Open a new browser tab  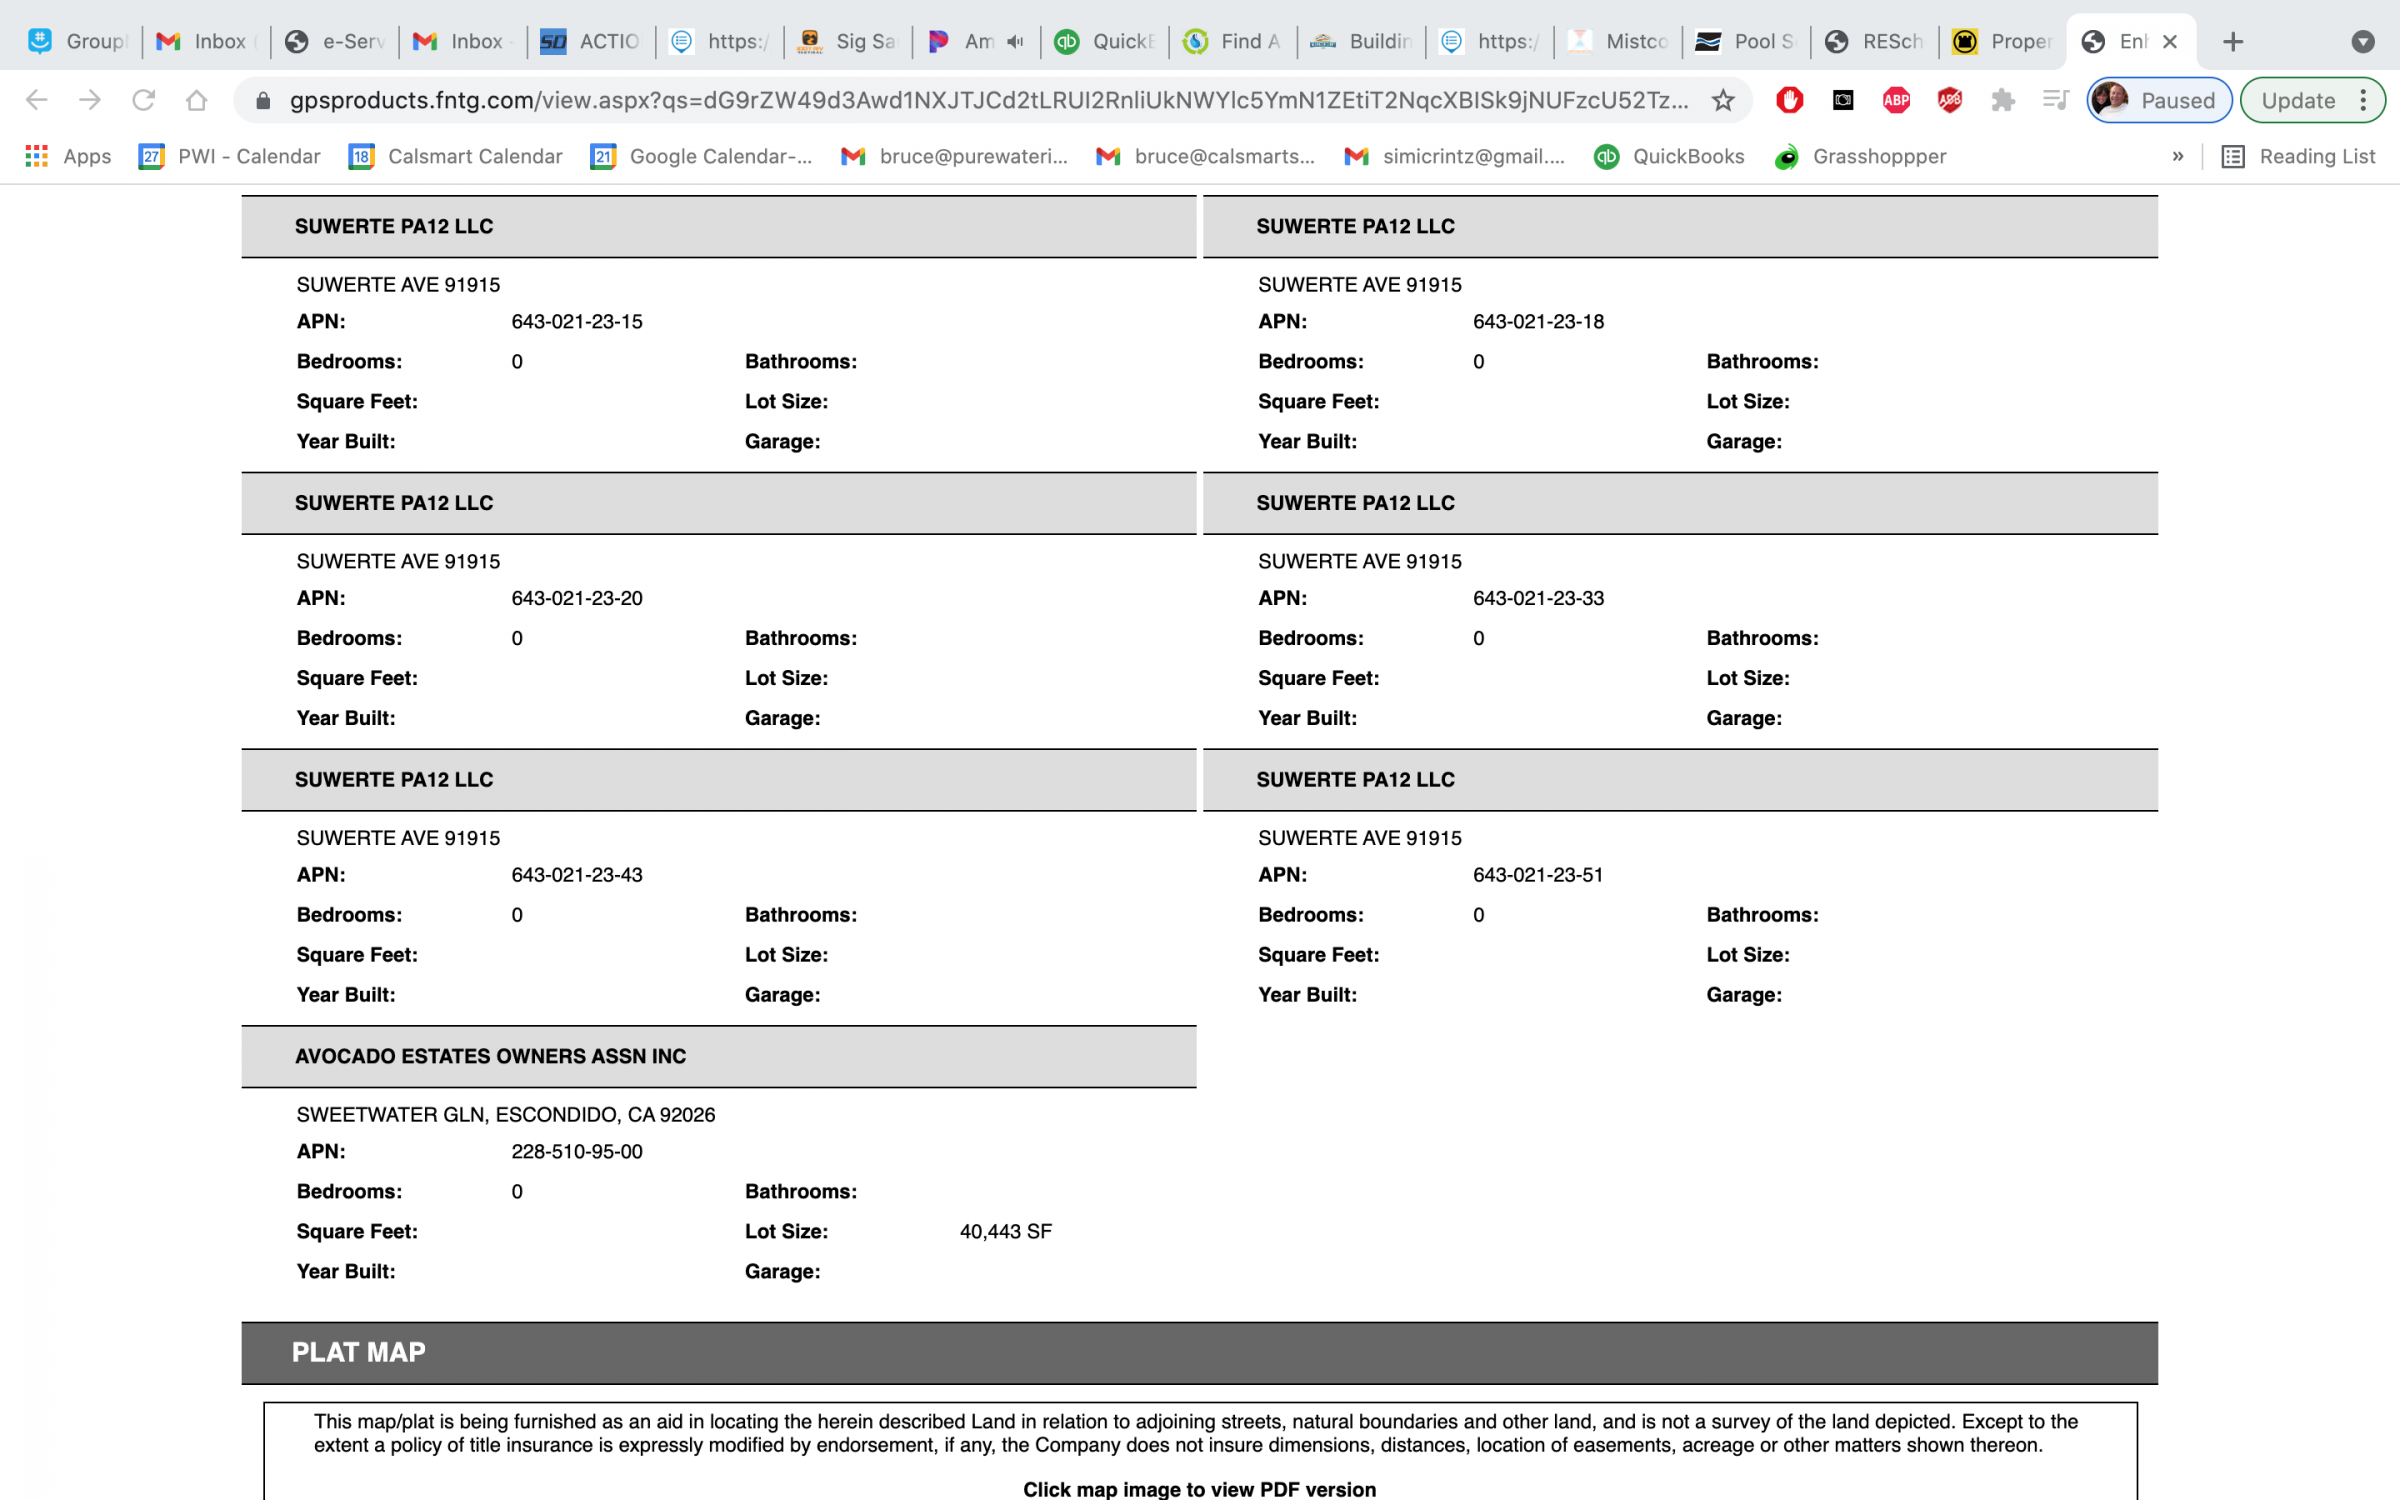(2232, 41)
